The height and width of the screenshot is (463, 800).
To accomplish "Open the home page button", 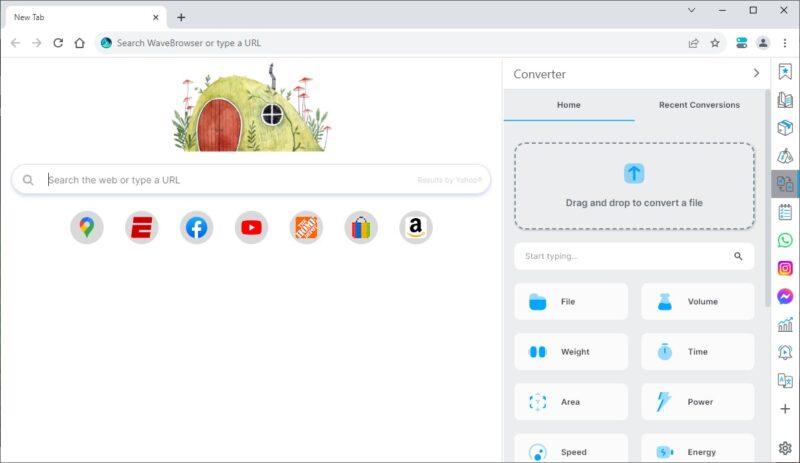I will (80, 43).
